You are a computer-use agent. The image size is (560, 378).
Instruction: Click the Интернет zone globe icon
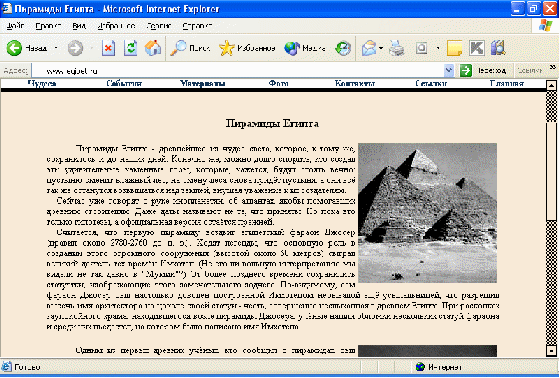pyautogui.click(x=420, y=367)
